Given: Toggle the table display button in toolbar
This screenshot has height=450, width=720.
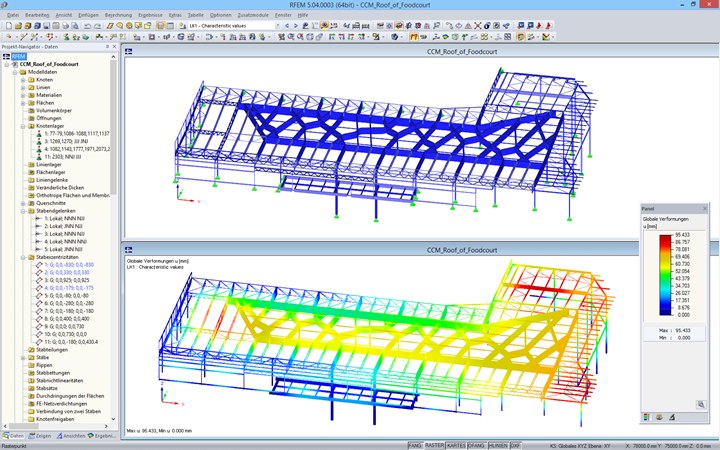Looking at the screenshot, I should (x=170, y=26).
